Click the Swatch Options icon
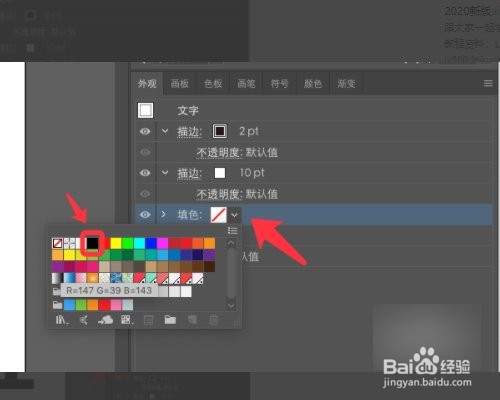The width and height of the screenshot is (500, 400). [x=148, y=320]
